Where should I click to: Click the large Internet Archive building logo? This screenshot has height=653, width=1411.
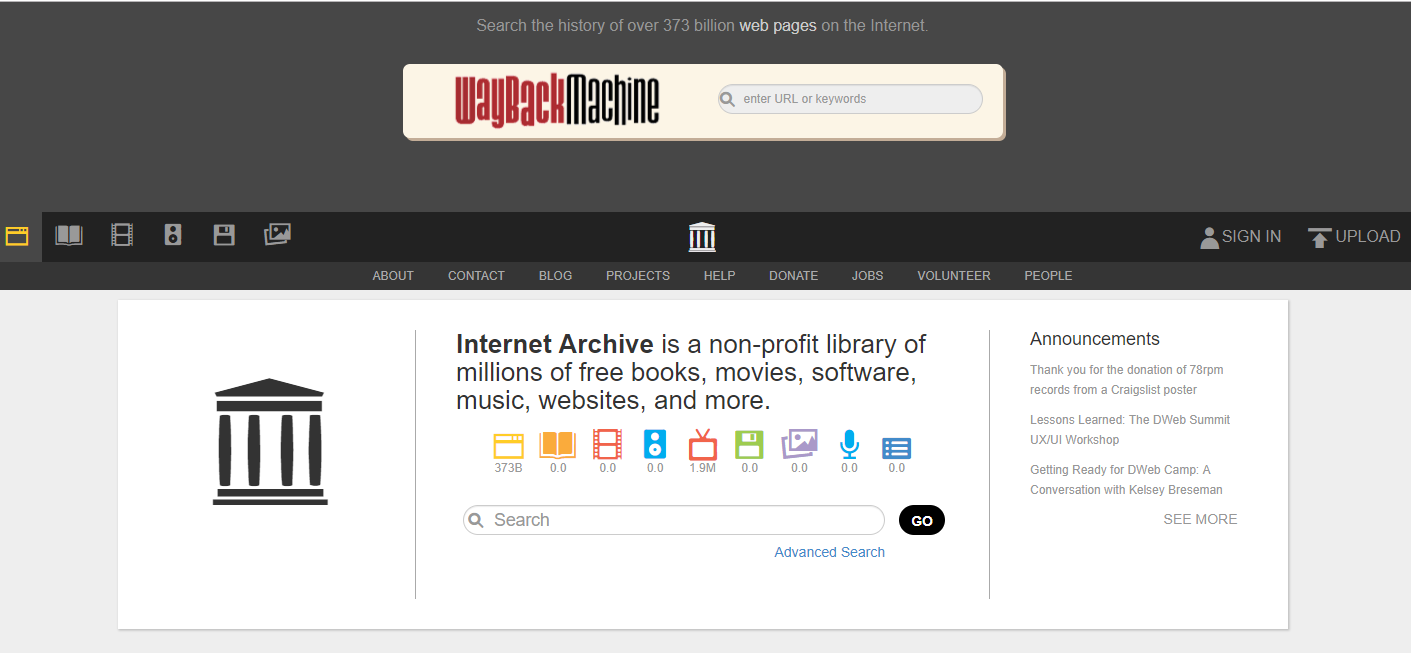tap(270, 442)
